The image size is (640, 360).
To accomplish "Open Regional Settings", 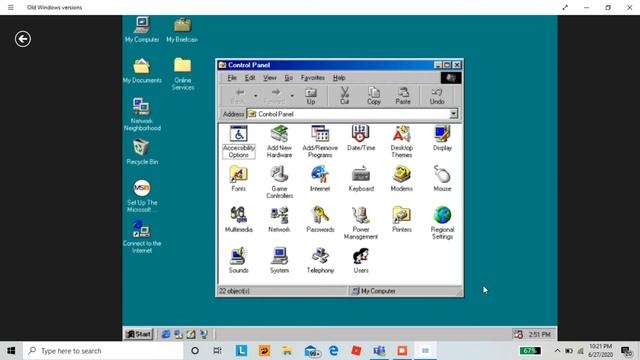I will pyautogui.click(x=442, y=223).
